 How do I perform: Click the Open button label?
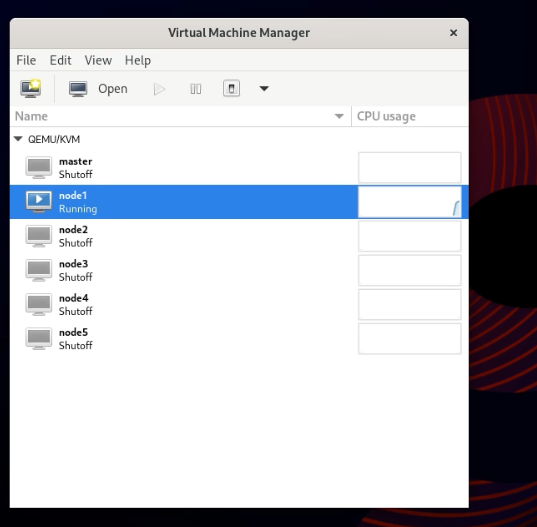pos(113,89)
